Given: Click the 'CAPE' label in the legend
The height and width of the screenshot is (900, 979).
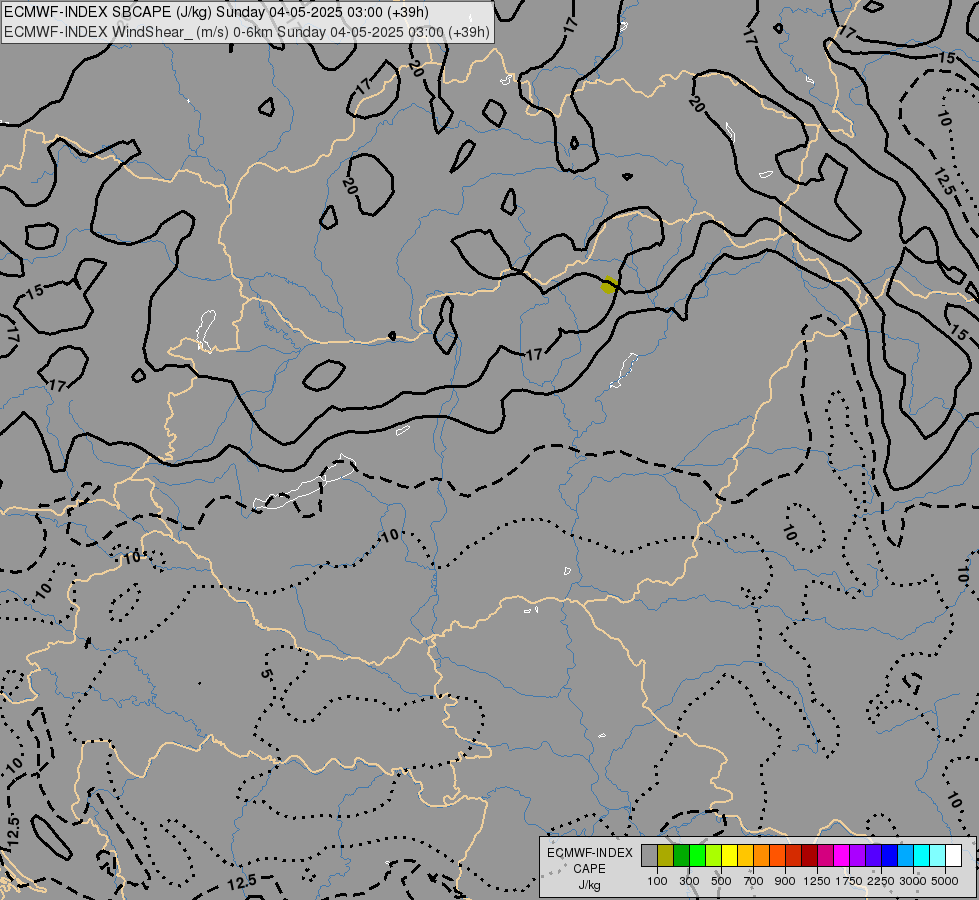Looking at the screenshot, I should (x=589, y=869).
